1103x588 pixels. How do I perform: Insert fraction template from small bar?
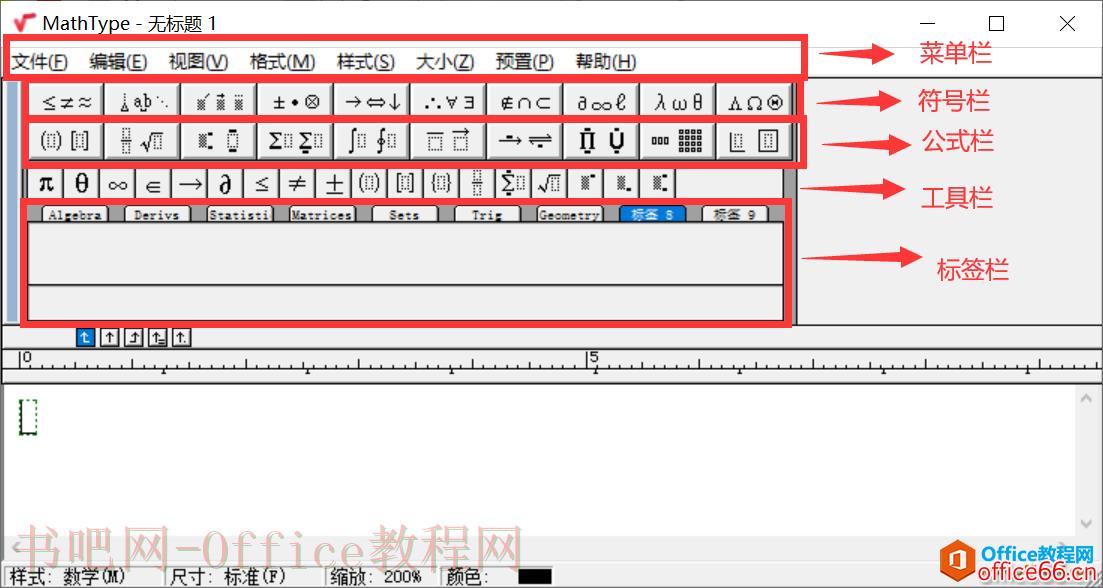coord(477,184)
